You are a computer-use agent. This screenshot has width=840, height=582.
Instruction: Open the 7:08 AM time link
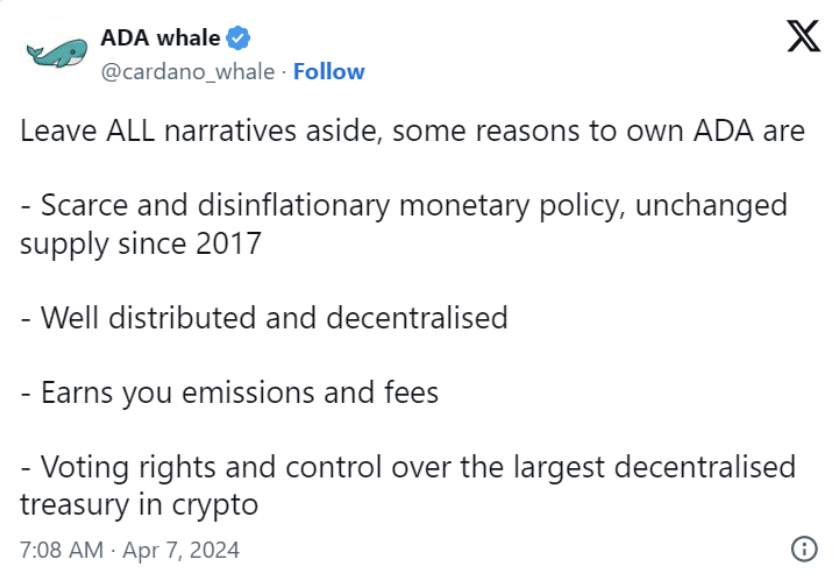(x=62, y=550)
